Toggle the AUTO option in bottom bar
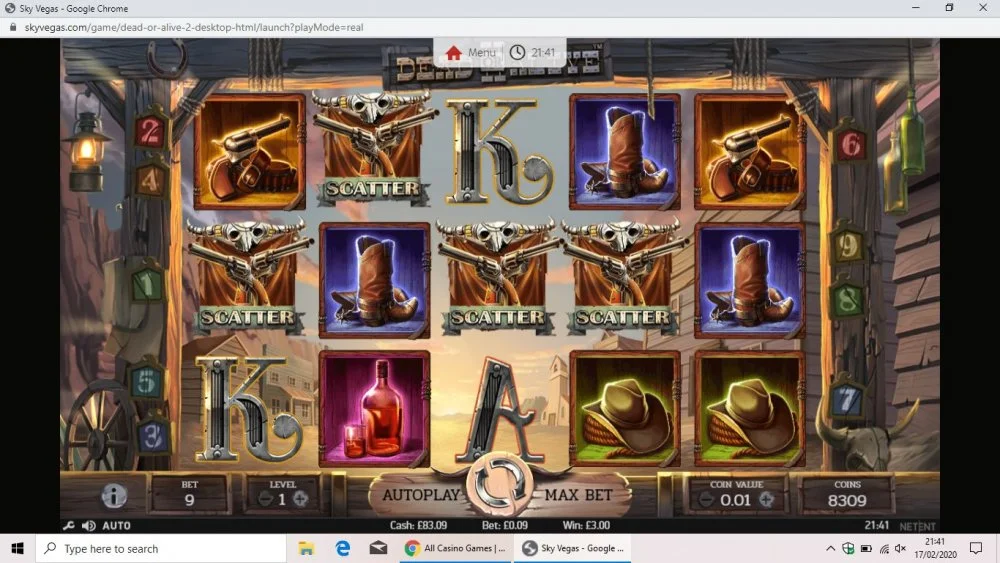 click(x=117, y=525)
